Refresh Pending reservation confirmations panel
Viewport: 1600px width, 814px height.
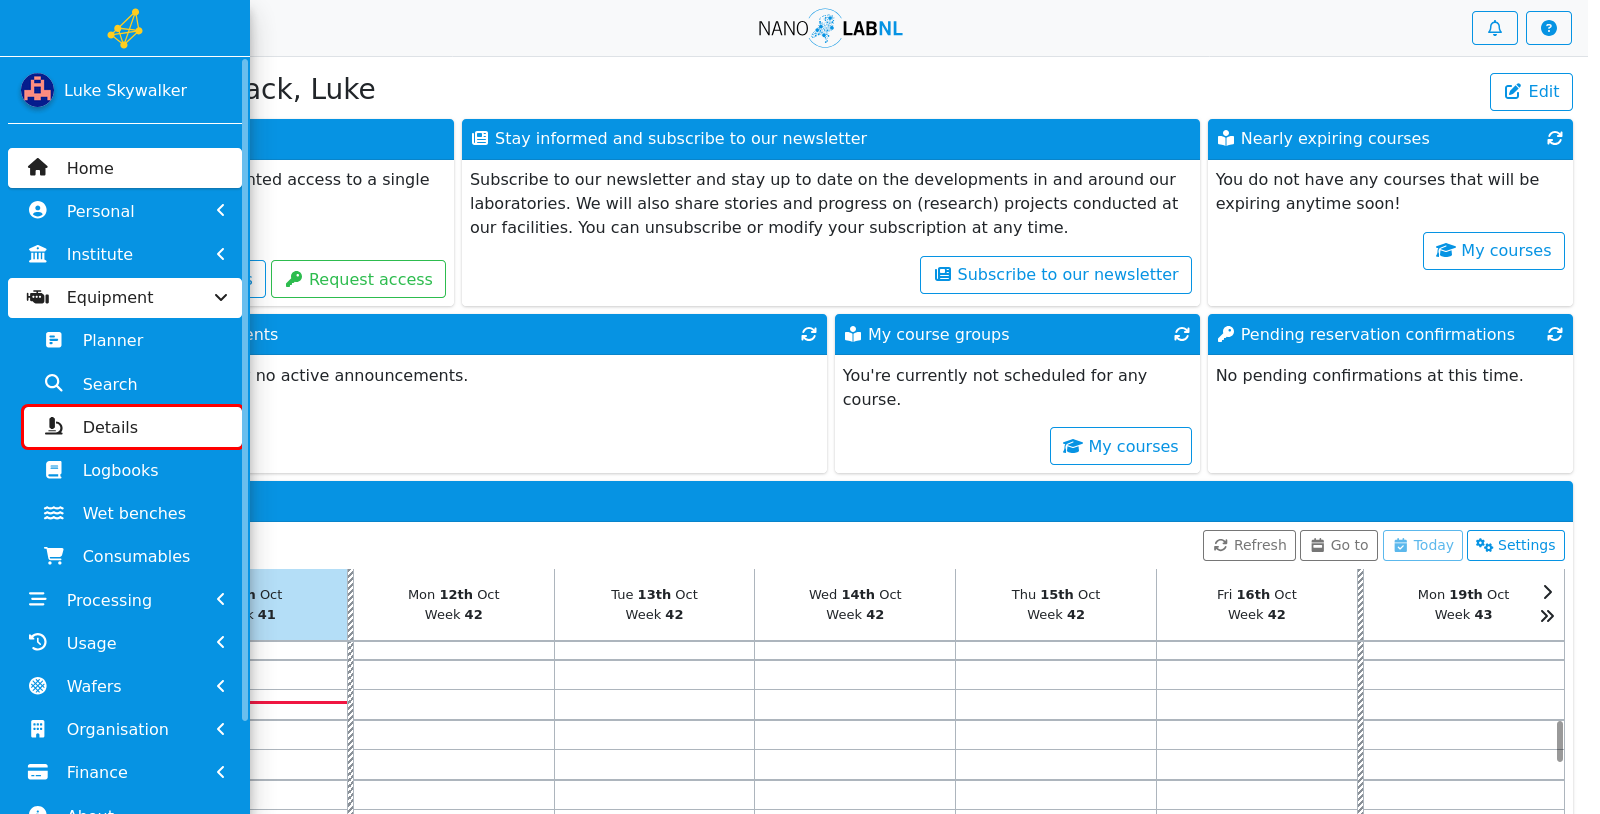point(1554,334)
